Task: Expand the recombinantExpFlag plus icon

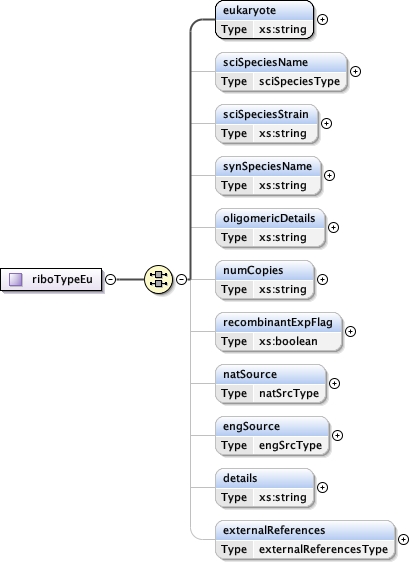Action: pyautogui.click(x=350, y=331)
